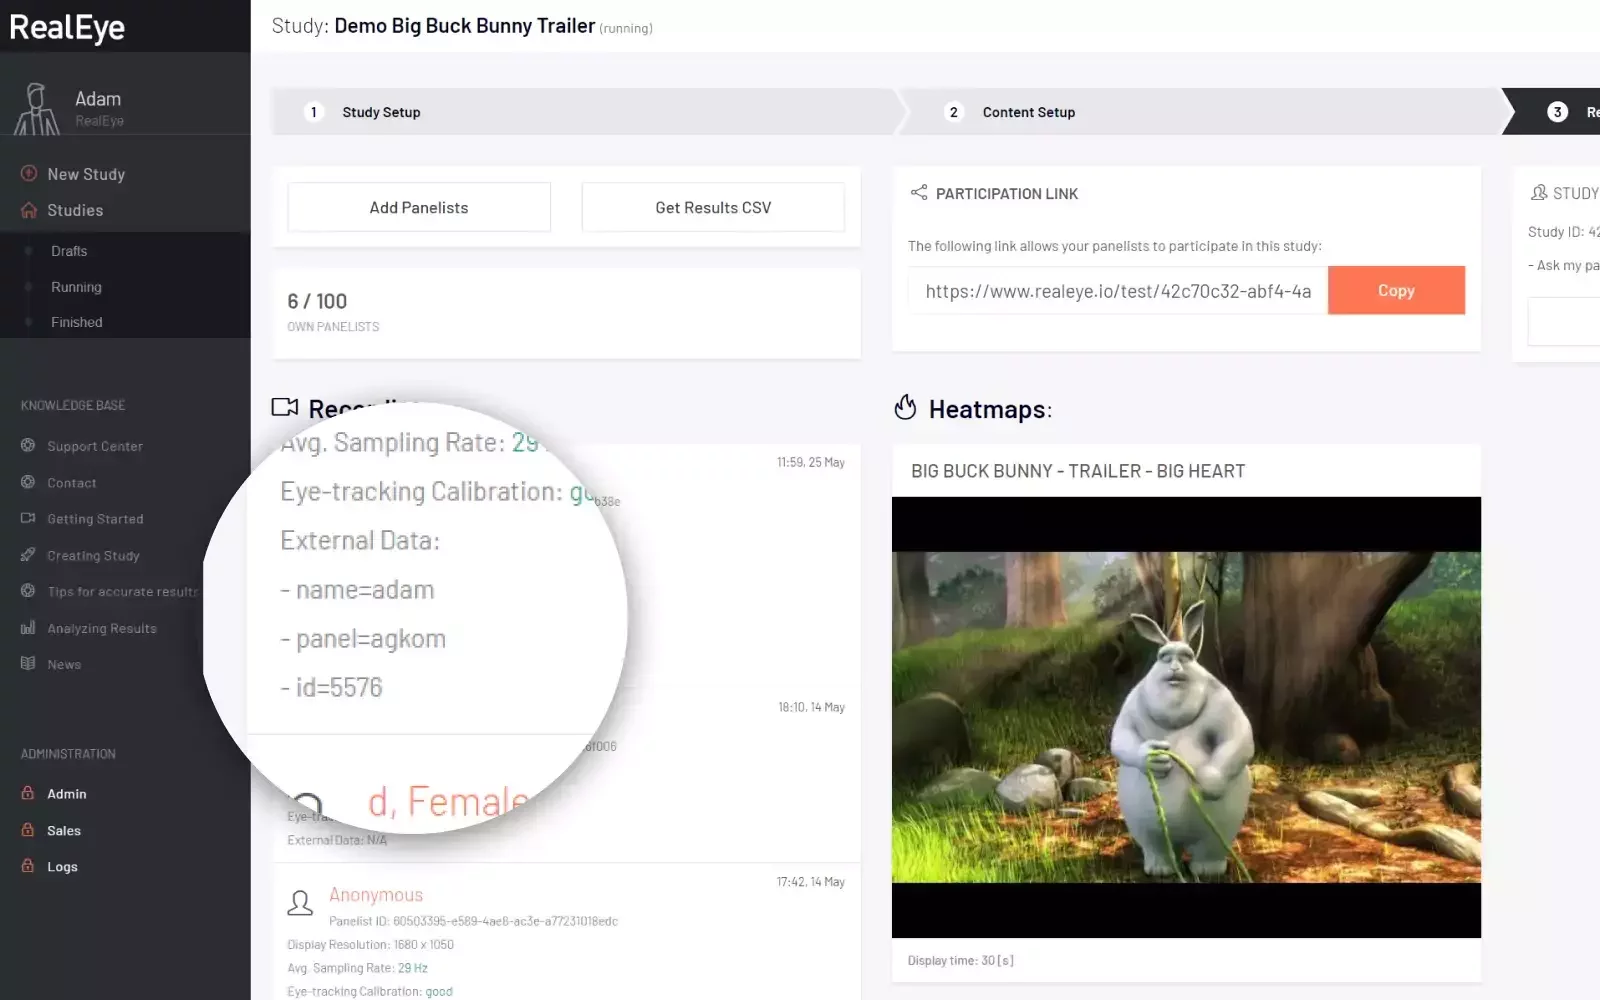Copy the participation link
The image size is (1600, 1000).
(1396, 290)
